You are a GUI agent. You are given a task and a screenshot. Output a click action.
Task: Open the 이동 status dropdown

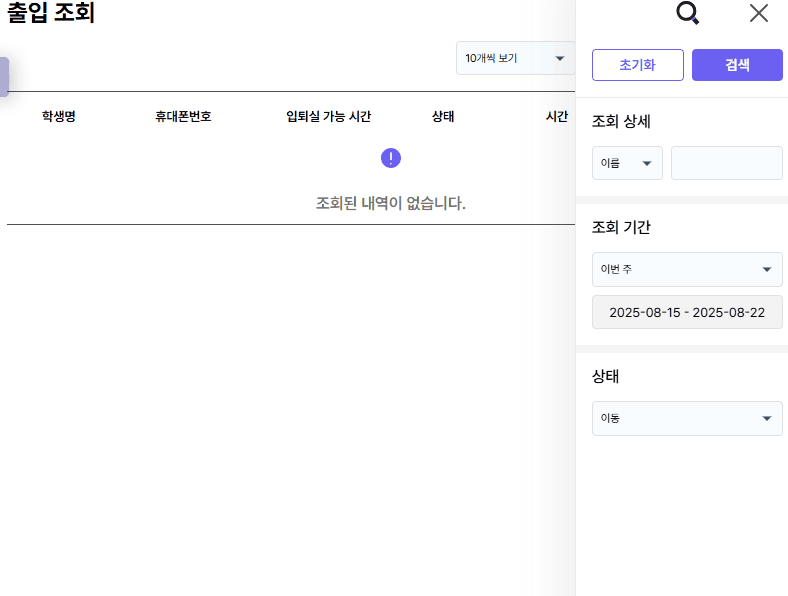(x=687, y=418)
